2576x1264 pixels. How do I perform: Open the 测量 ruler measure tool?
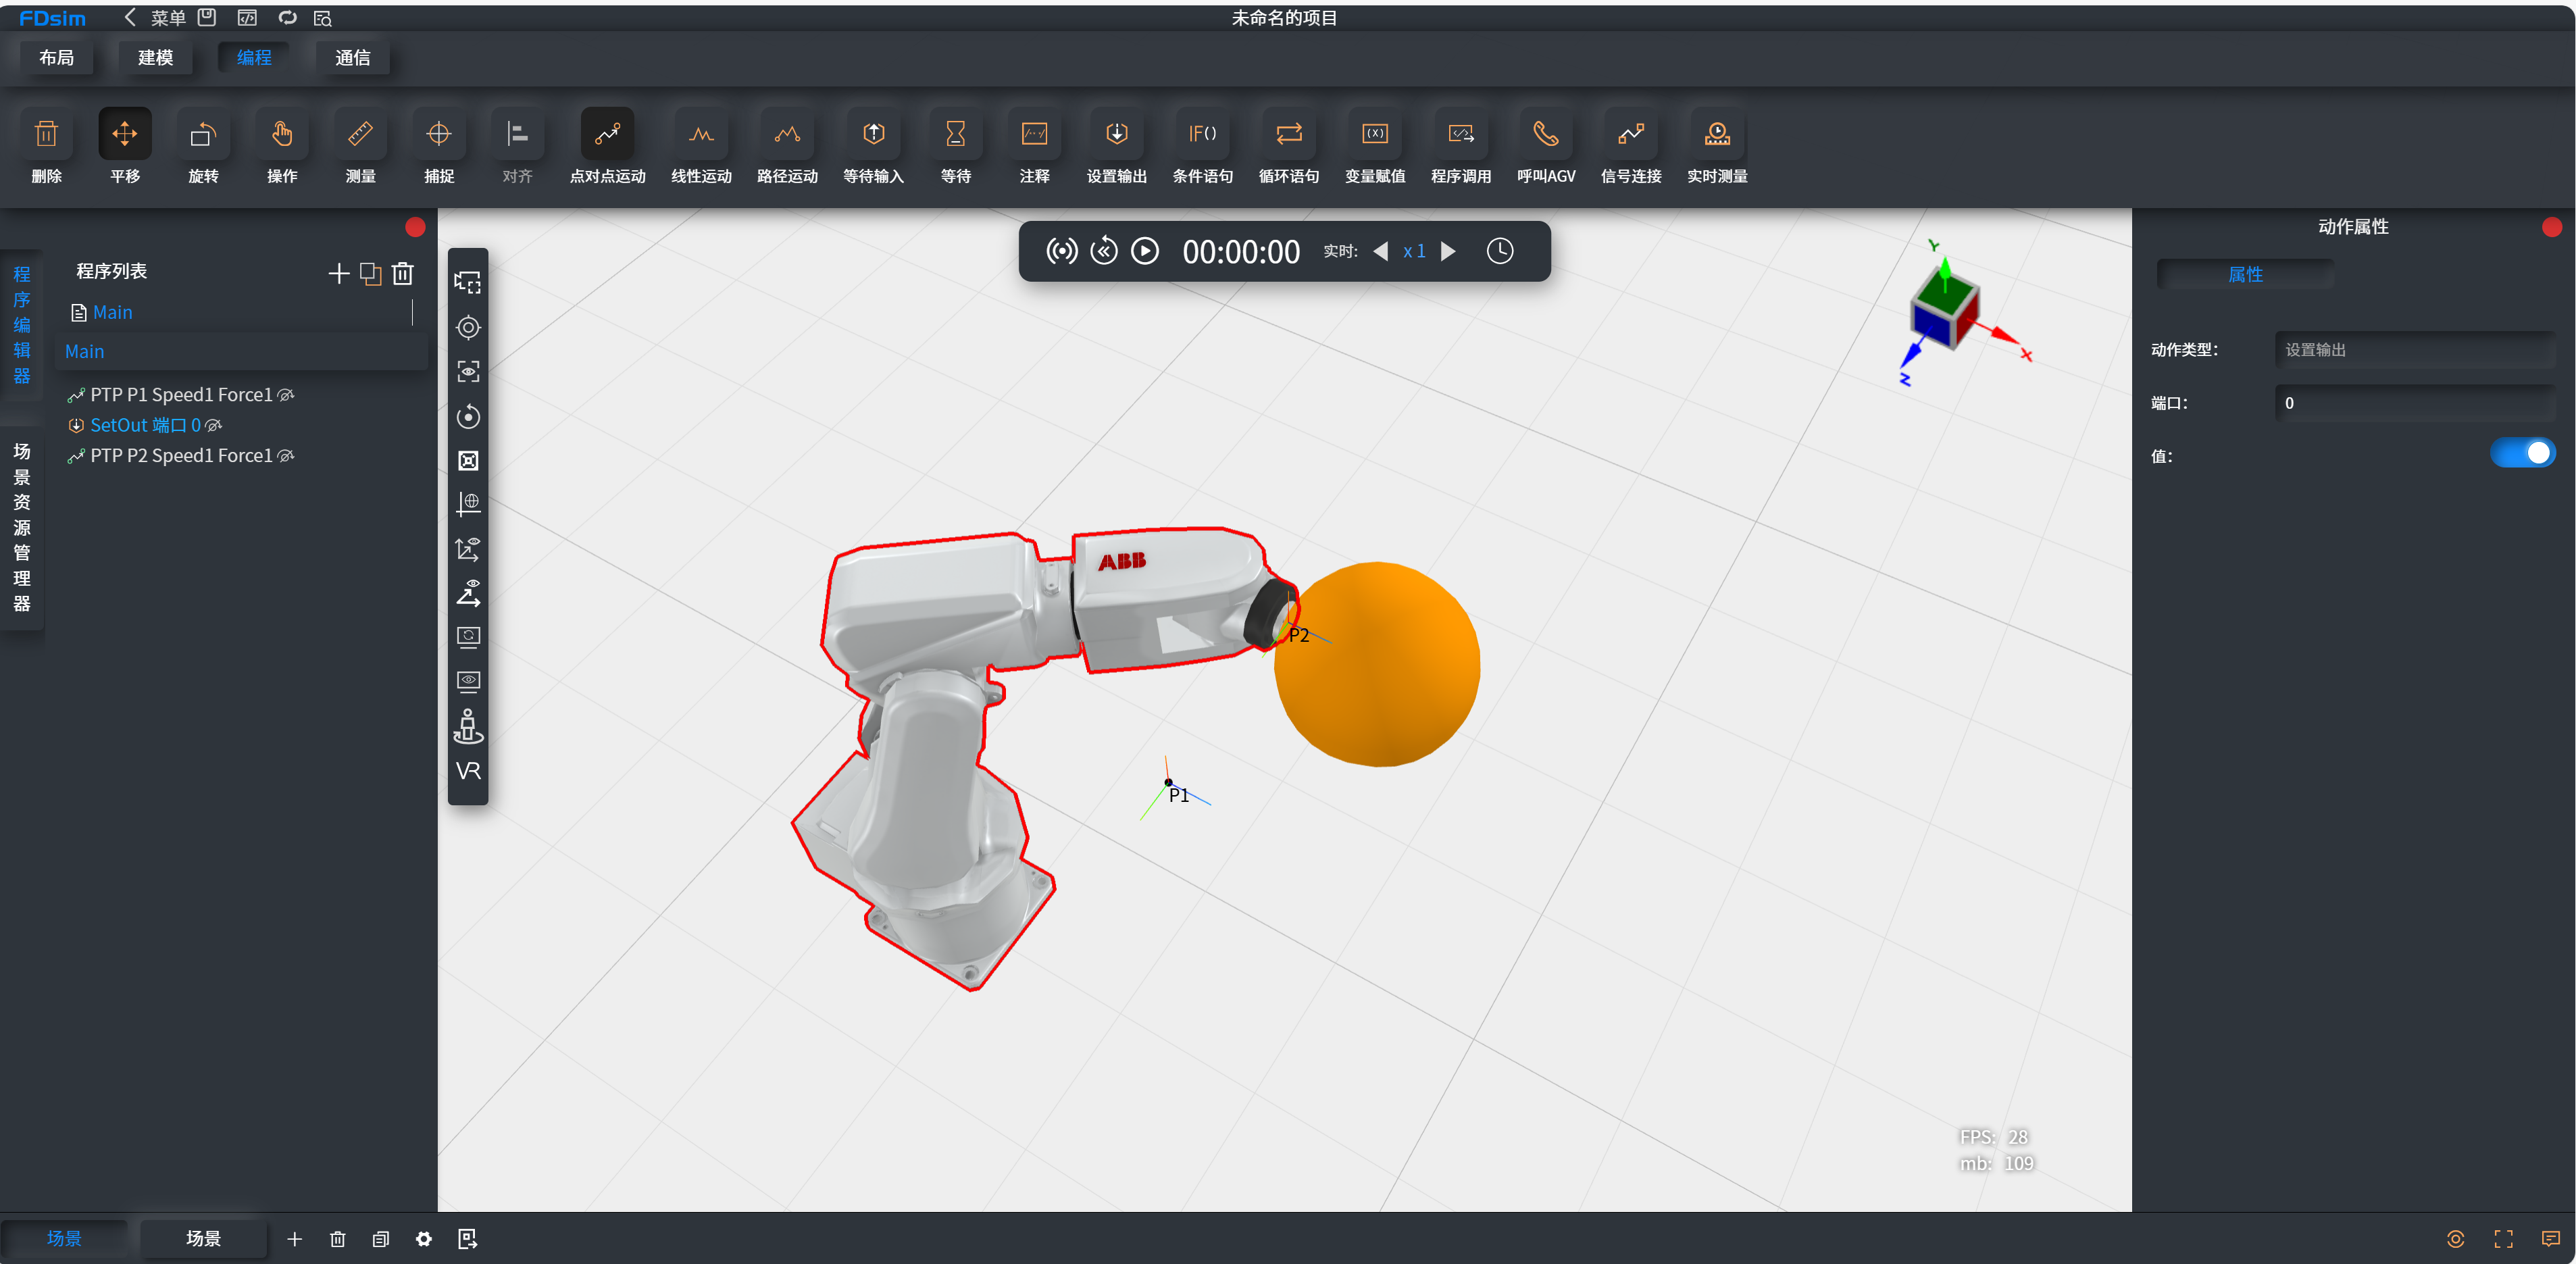[x=360, y=135]
